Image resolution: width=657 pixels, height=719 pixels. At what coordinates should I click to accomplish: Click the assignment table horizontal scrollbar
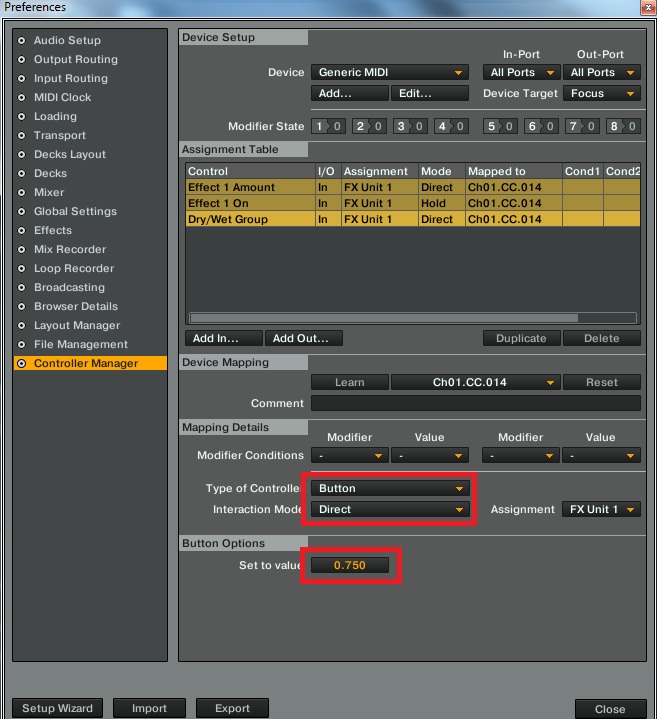pyautogui.click(x=384, y=318)
